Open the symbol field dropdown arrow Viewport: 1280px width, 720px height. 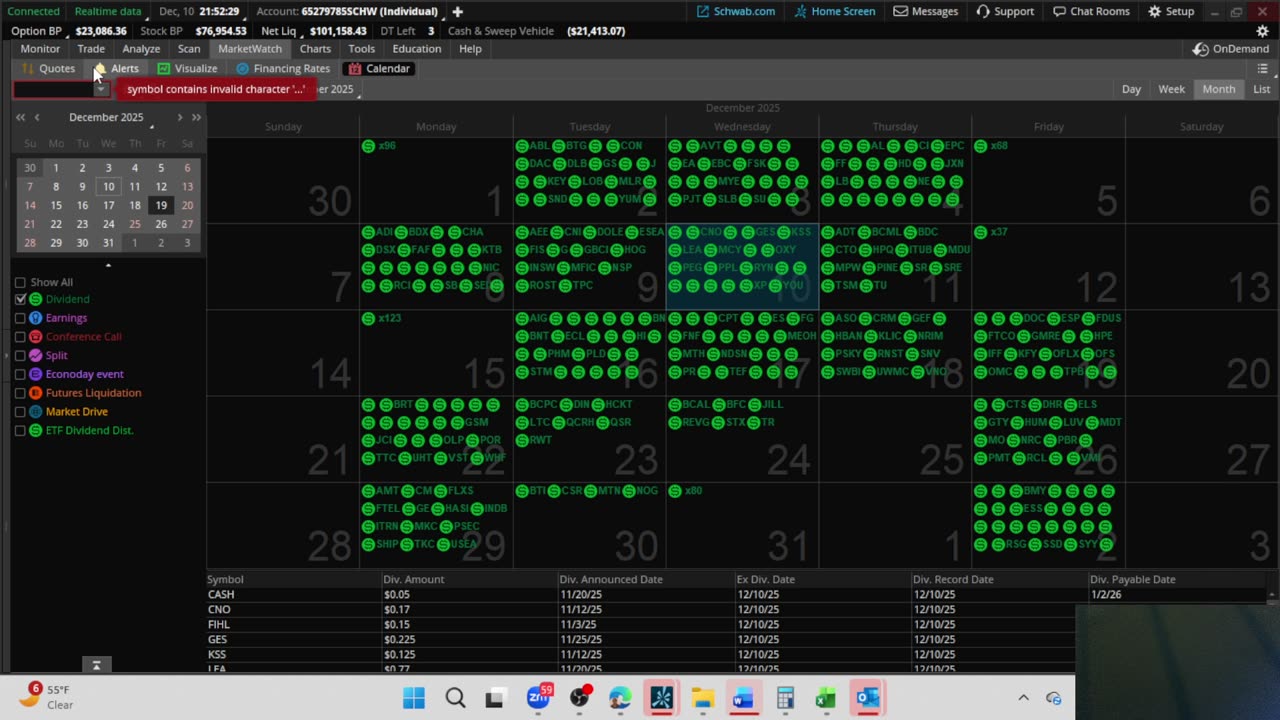tap(100, 89)
